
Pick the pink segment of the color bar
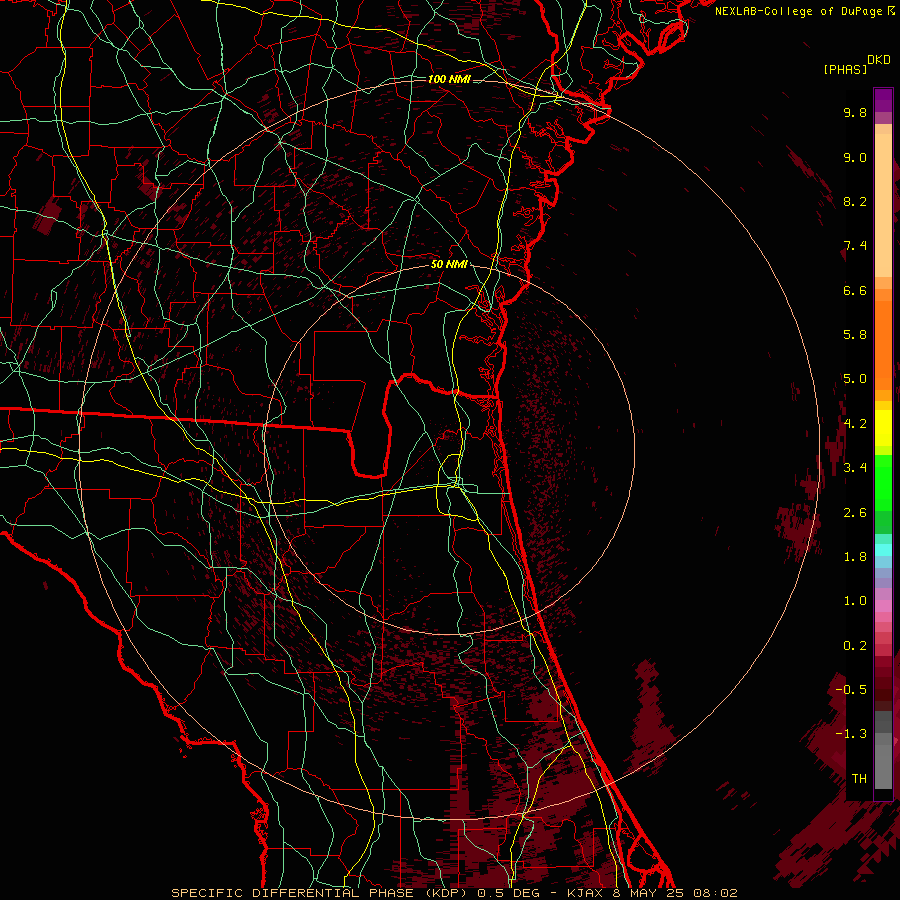[883, 606]
